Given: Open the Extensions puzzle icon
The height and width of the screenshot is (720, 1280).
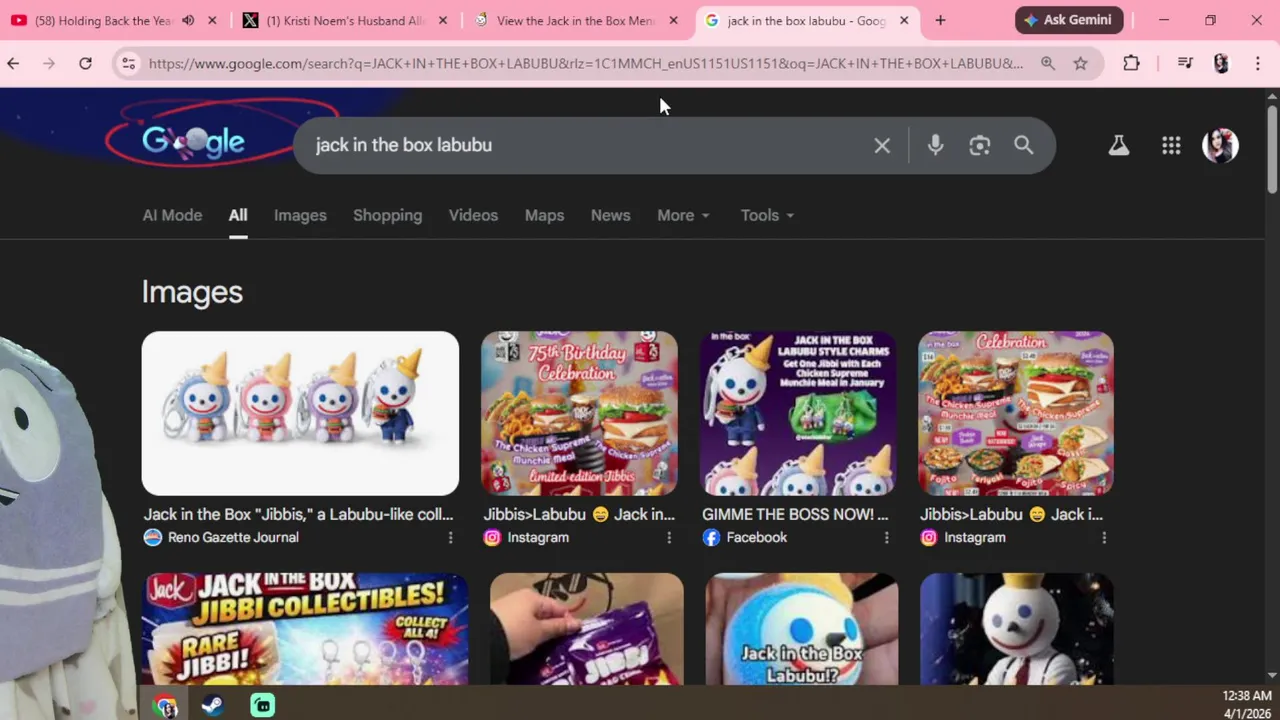Looking at the screenshot, I should (x=1131, y=63).
